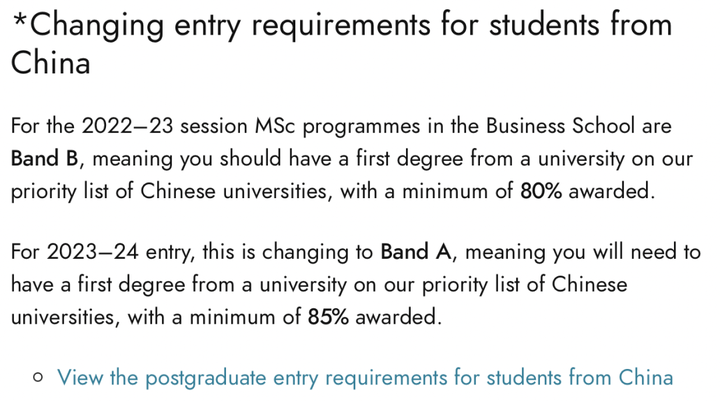Click the words 'Business School'
Screen dimensions: 720x401
pyautogui.click(x=561, y=126)
